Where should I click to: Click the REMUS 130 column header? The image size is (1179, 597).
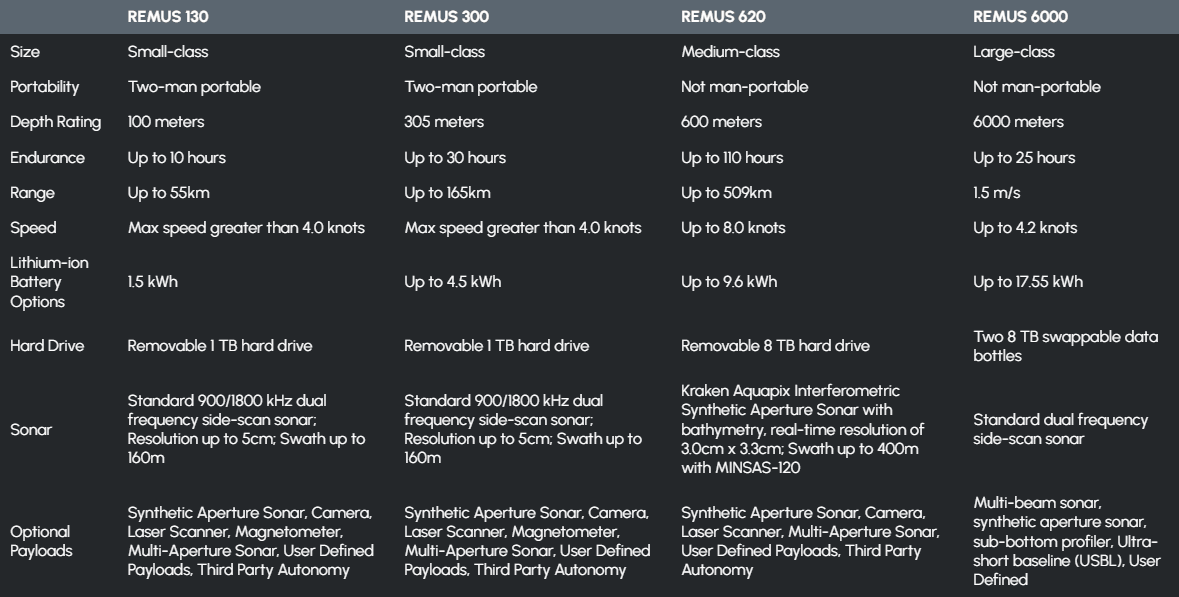[165, 16]
